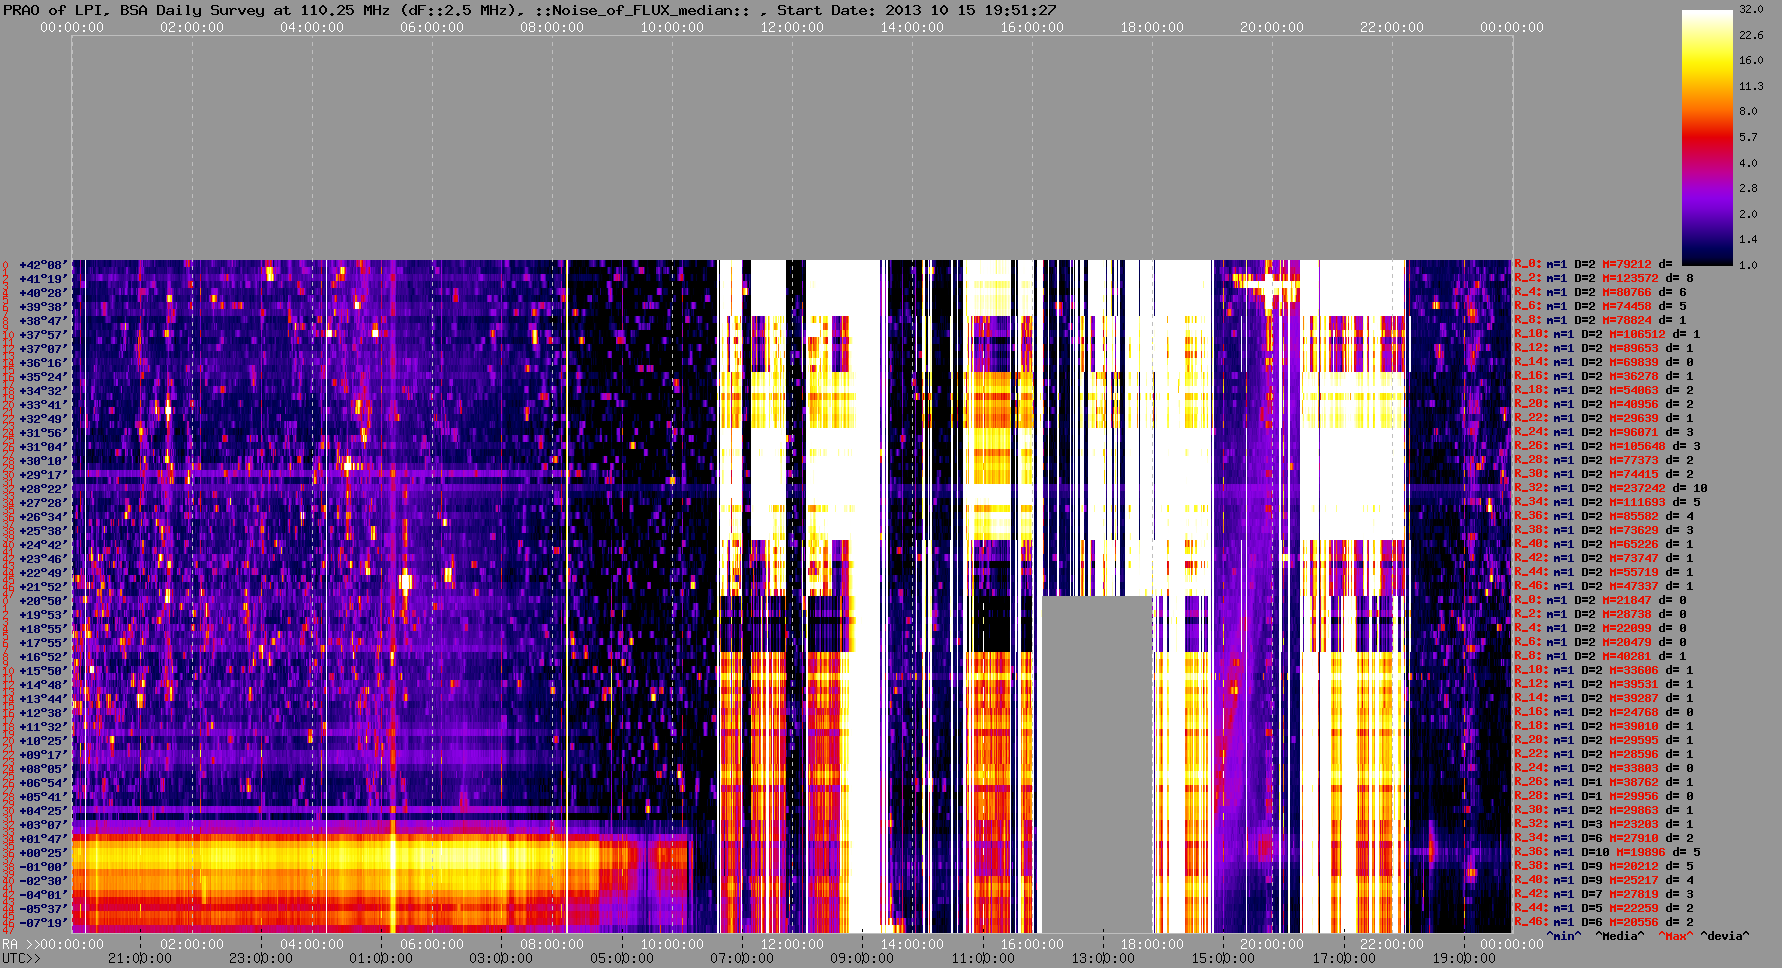
Task: Click declination label +00°25'
Action: pyautogui.click(x=43, y=853)
